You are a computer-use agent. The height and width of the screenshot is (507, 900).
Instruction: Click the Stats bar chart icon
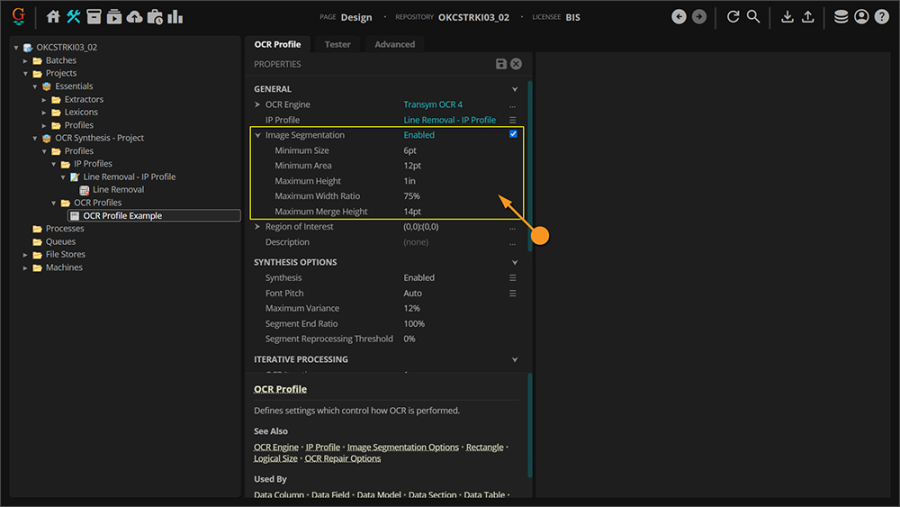point(175,17)
